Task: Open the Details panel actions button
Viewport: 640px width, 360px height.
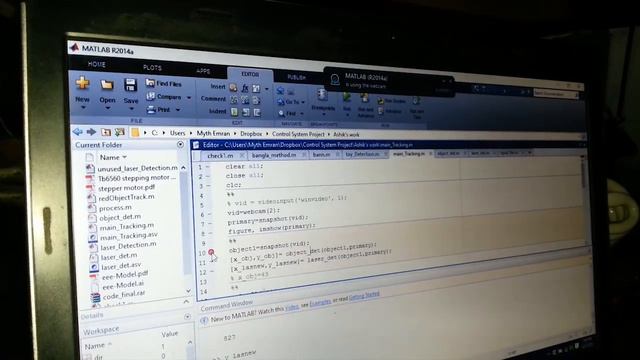Action: point(187,317)
